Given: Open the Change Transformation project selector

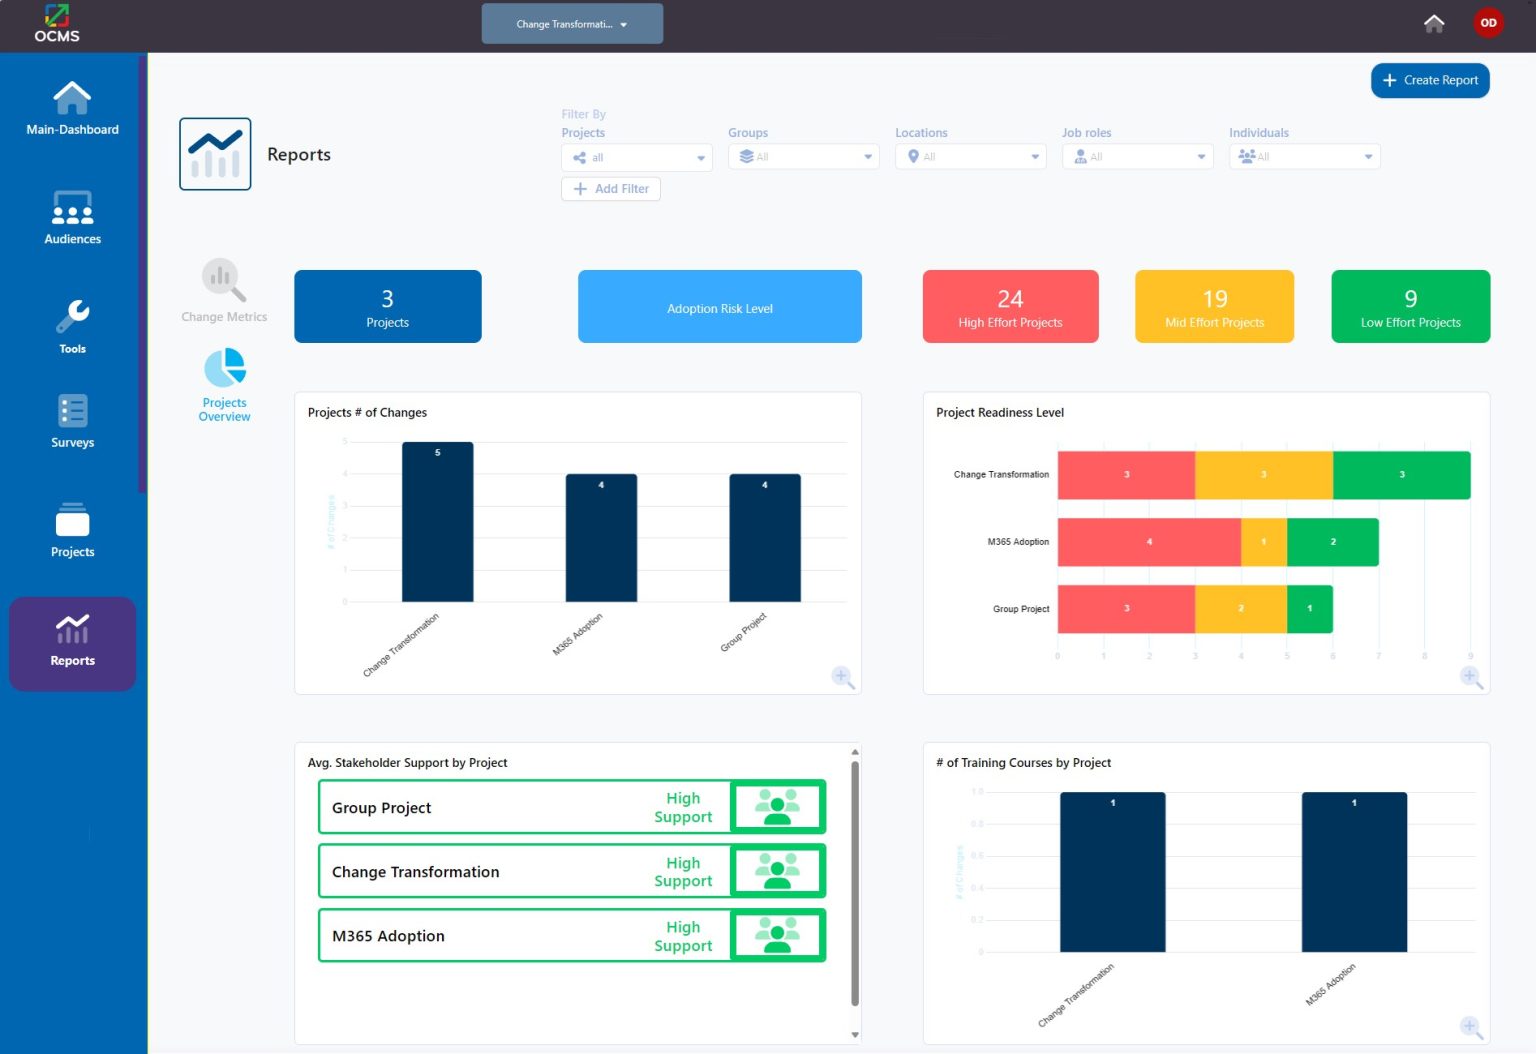Looking at the screenshot, I should [572, 23].
